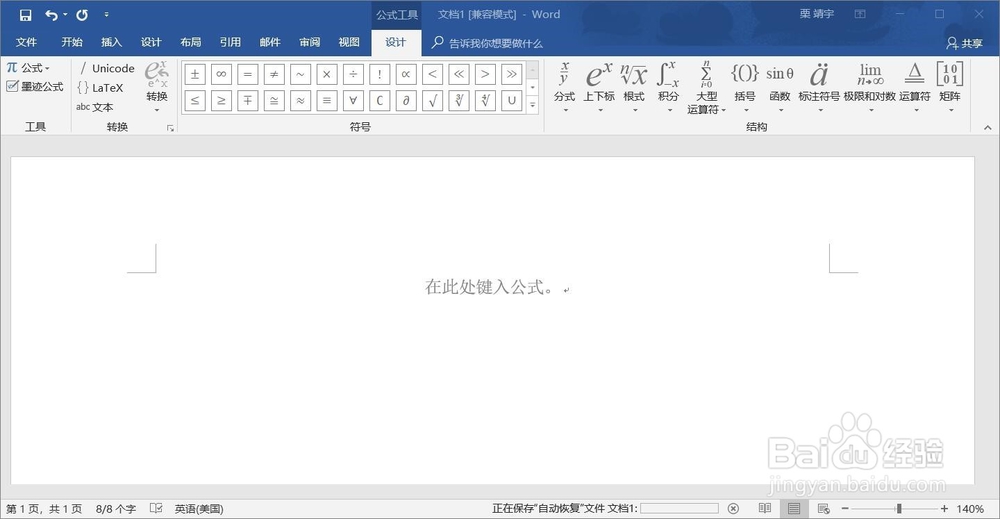Image resolution: width=1000 pixels, height=519 pixels.
Task: Switch to print layout view in status bar
Action: click(794, 508)
